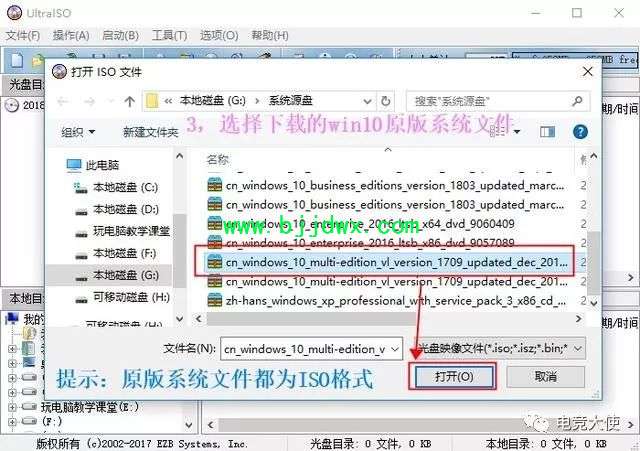
Task: Click path segment 本地磁盘 (G:) in address bar
Action: (213, 101)
